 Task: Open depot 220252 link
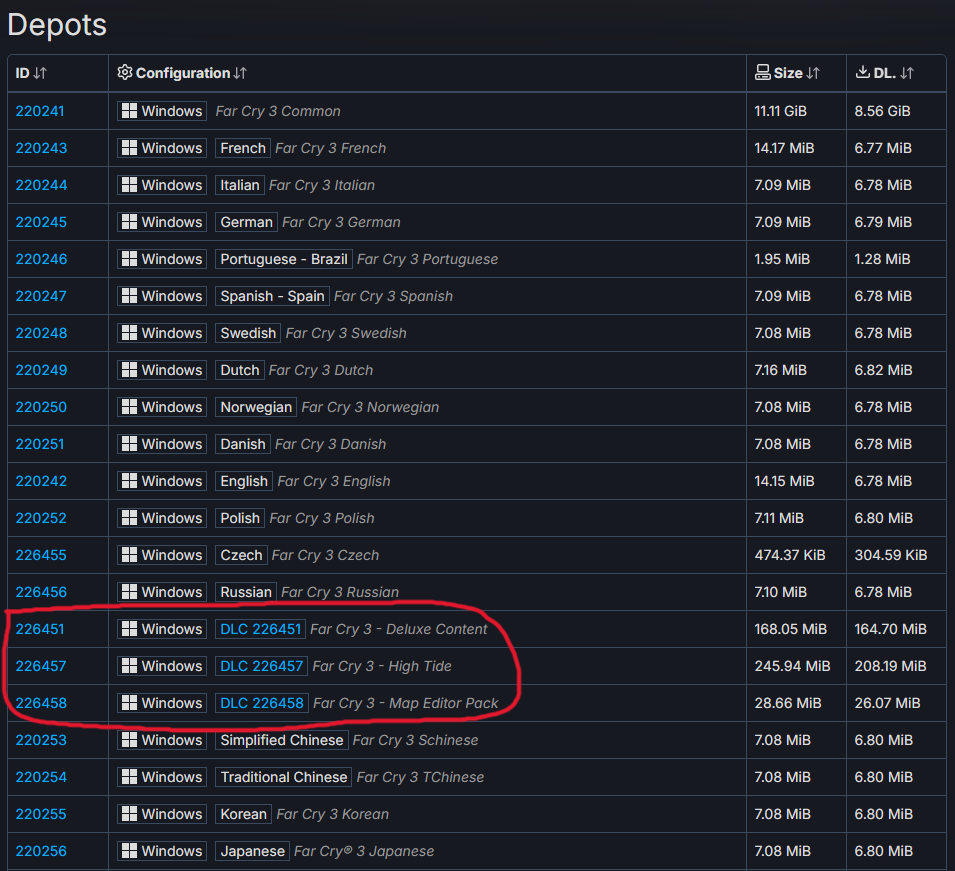click(x=41, y=518)
